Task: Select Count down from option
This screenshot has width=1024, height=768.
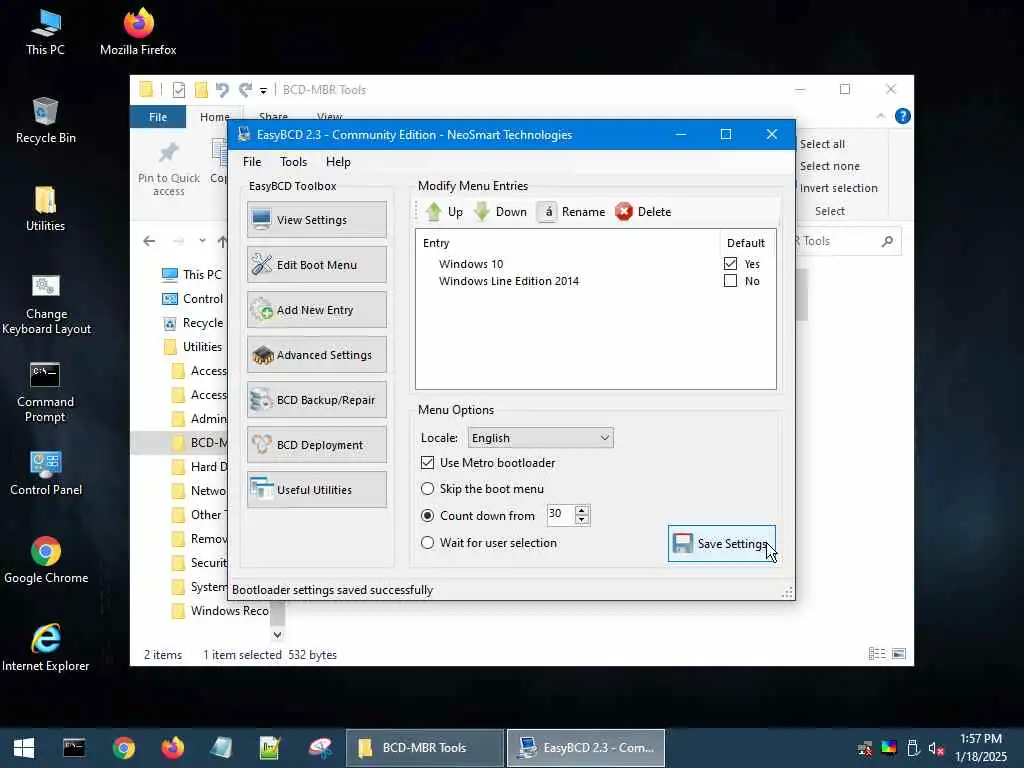Action: (x=427, y=515)
